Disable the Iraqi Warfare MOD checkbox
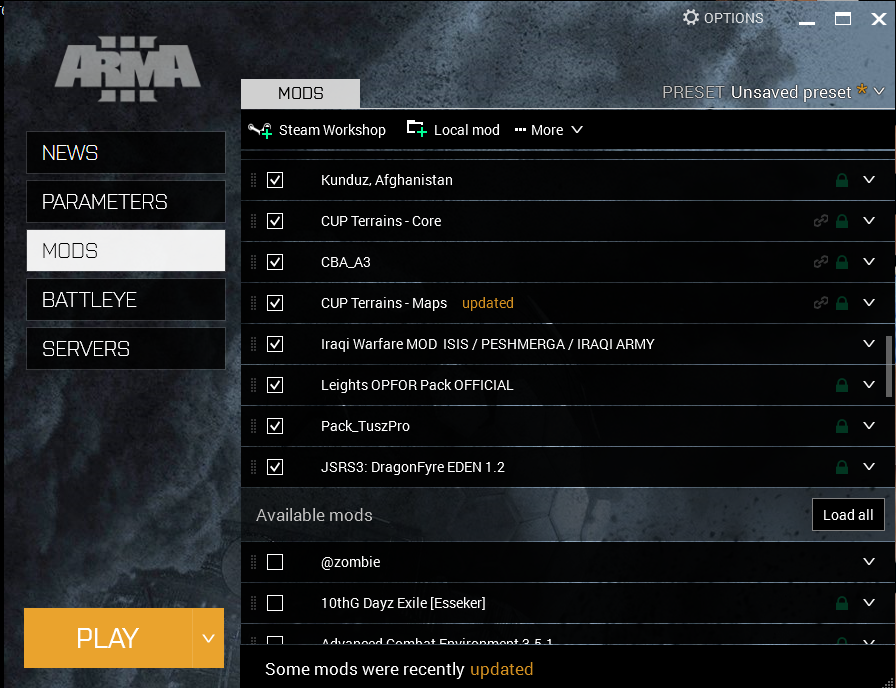Image resolution: width=896 pixels, height=688 pixels. 275,344
